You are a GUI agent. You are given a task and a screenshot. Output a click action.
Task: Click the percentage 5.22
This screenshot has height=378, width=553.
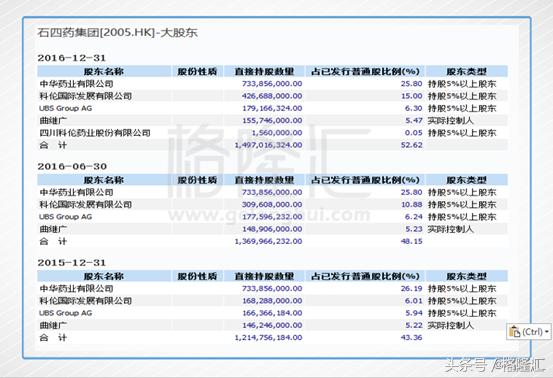[x=414, y=325]
